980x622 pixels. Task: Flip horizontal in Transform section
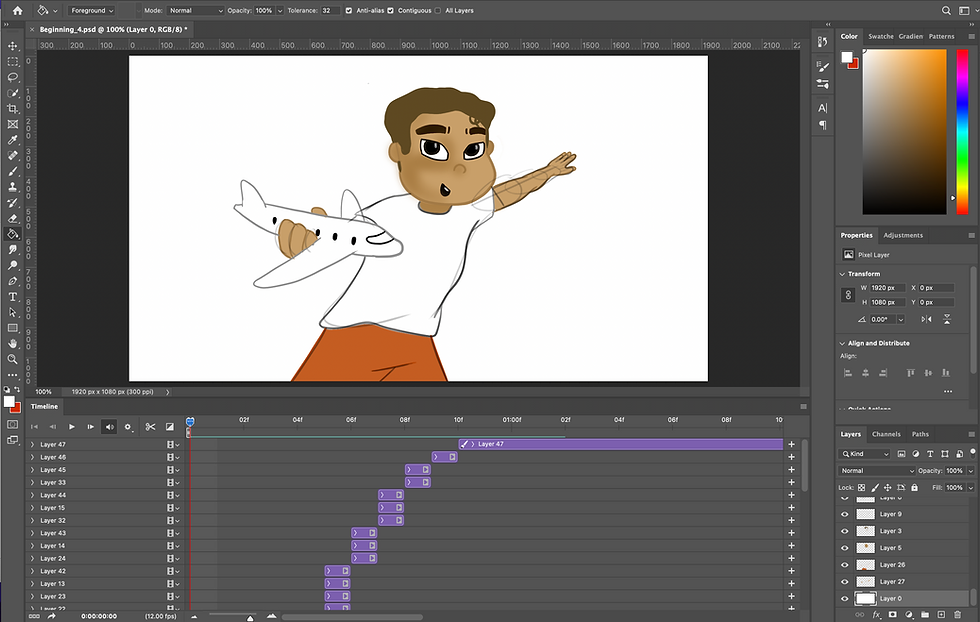tap(926, 319)
